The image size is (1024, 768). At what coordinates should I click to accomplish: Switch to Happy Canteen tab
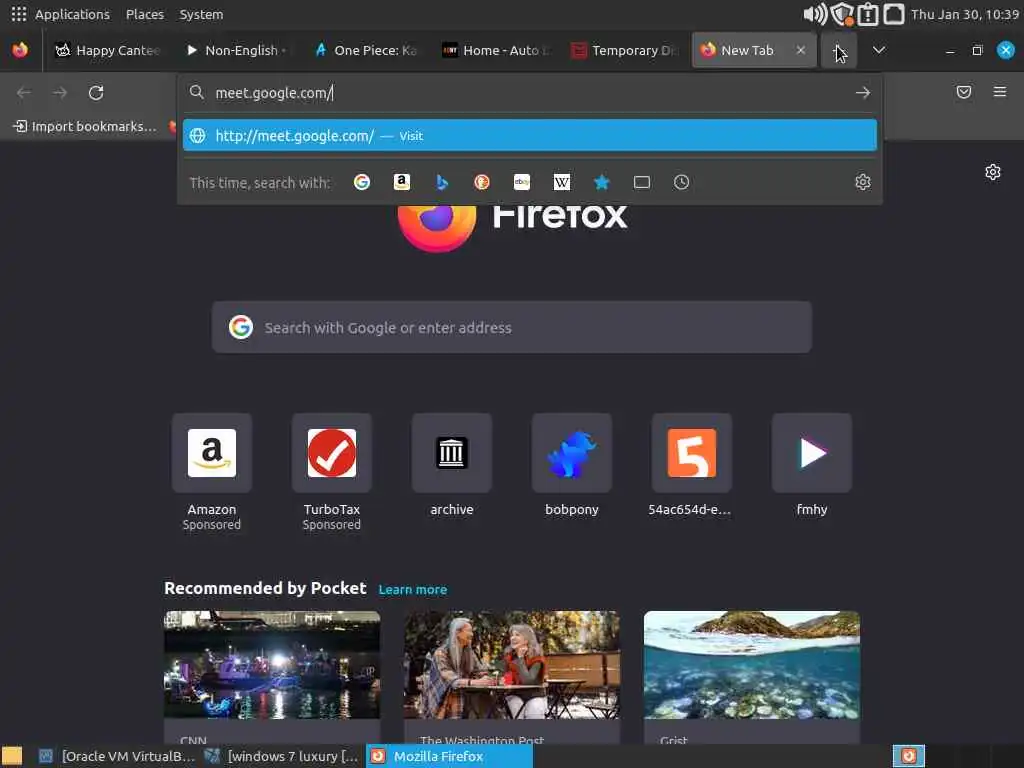(x=106, y=50)
